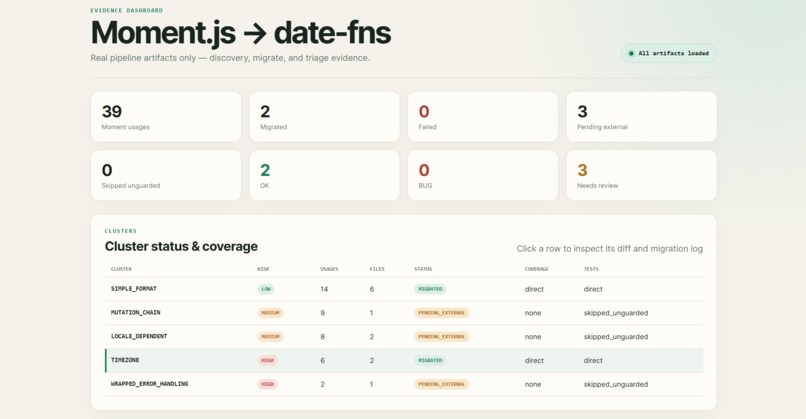The height and width of the screenshot is (419, 806).
Task: Click files value 6 in SIMPLE_FORMAT row
Action: point(372,289)
